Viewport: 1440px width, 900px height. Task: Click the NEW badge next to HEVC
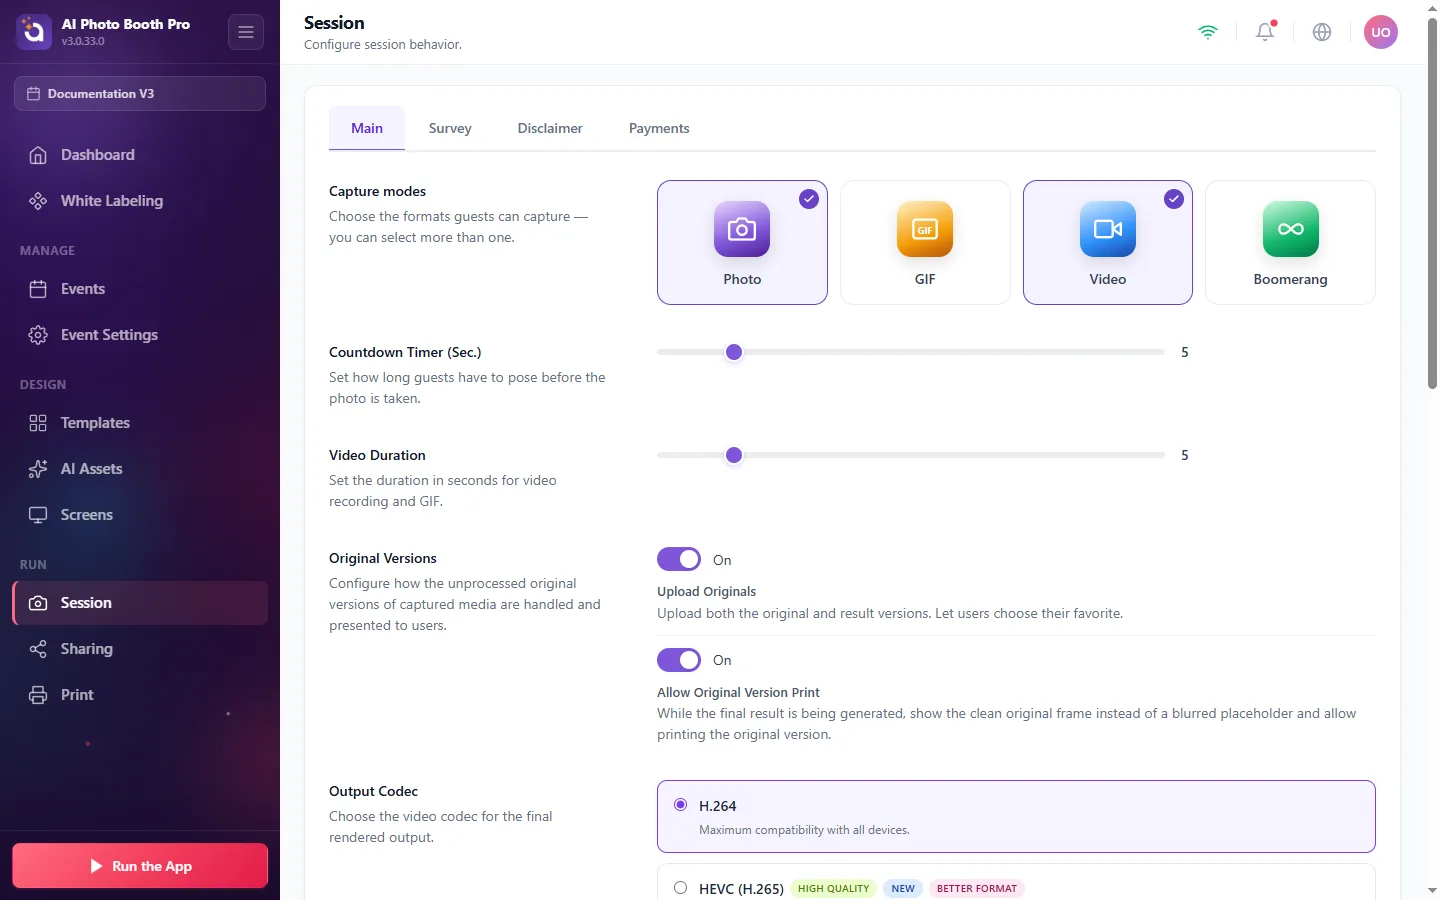903,888
